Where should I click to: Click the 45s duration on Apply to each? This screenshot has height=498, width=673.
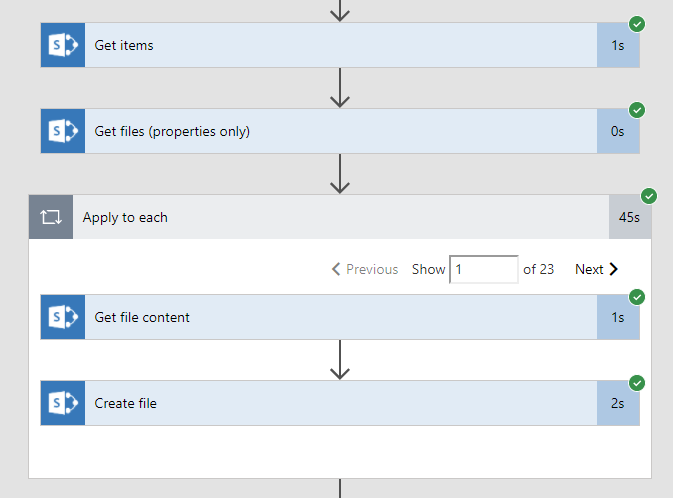click(x=629, y=217)
